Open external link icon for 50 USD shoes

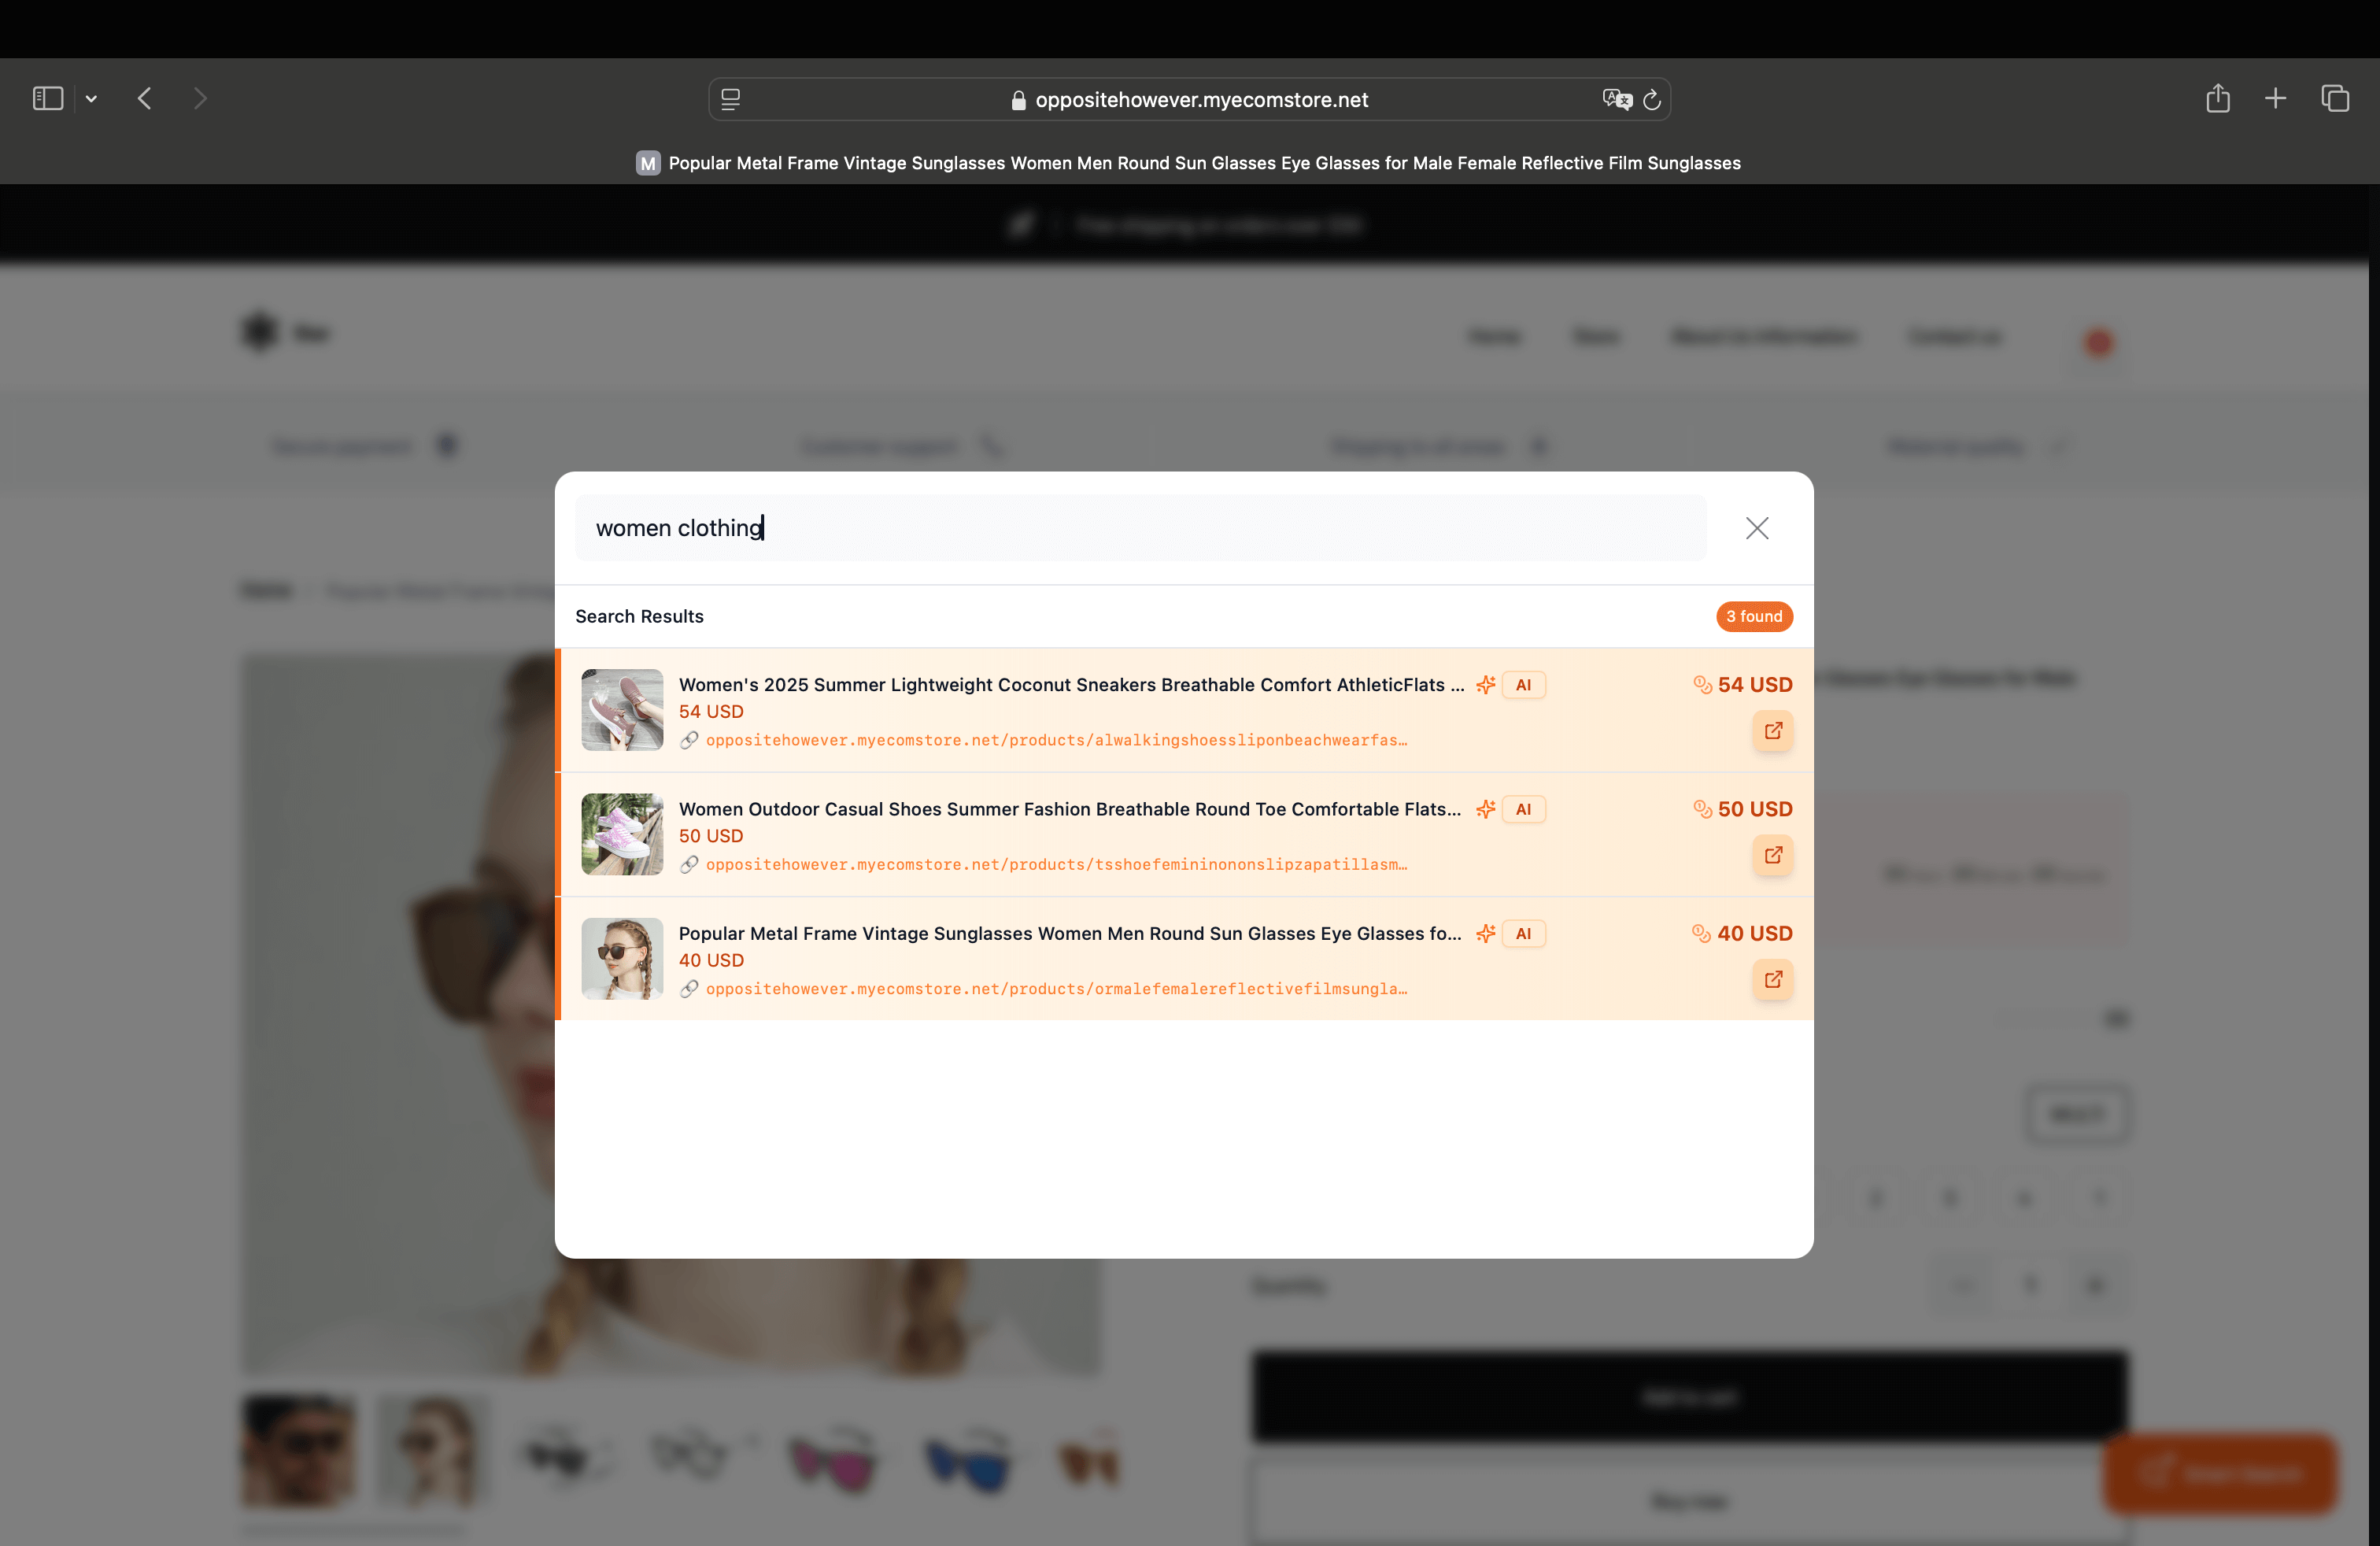coord(1772,855)
